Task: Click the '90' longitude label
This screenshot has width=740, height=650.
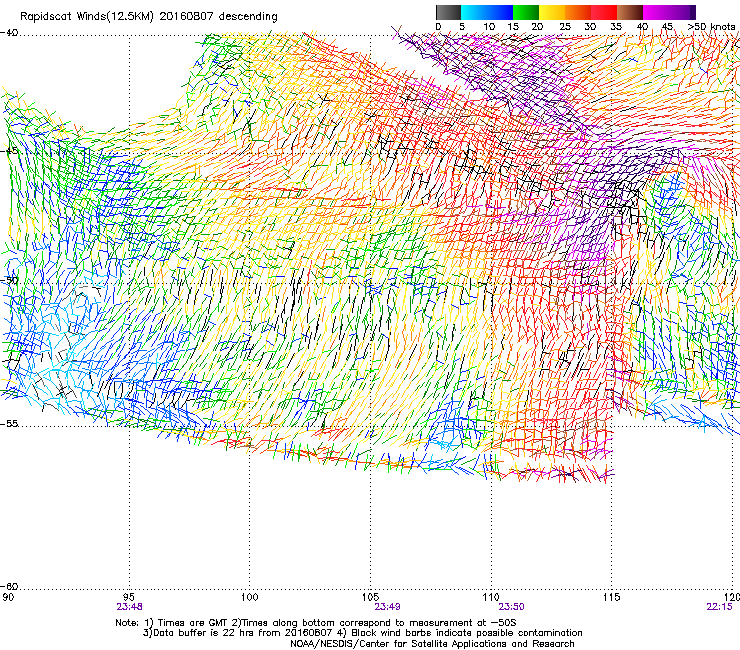Action: (x=8, y=597)
